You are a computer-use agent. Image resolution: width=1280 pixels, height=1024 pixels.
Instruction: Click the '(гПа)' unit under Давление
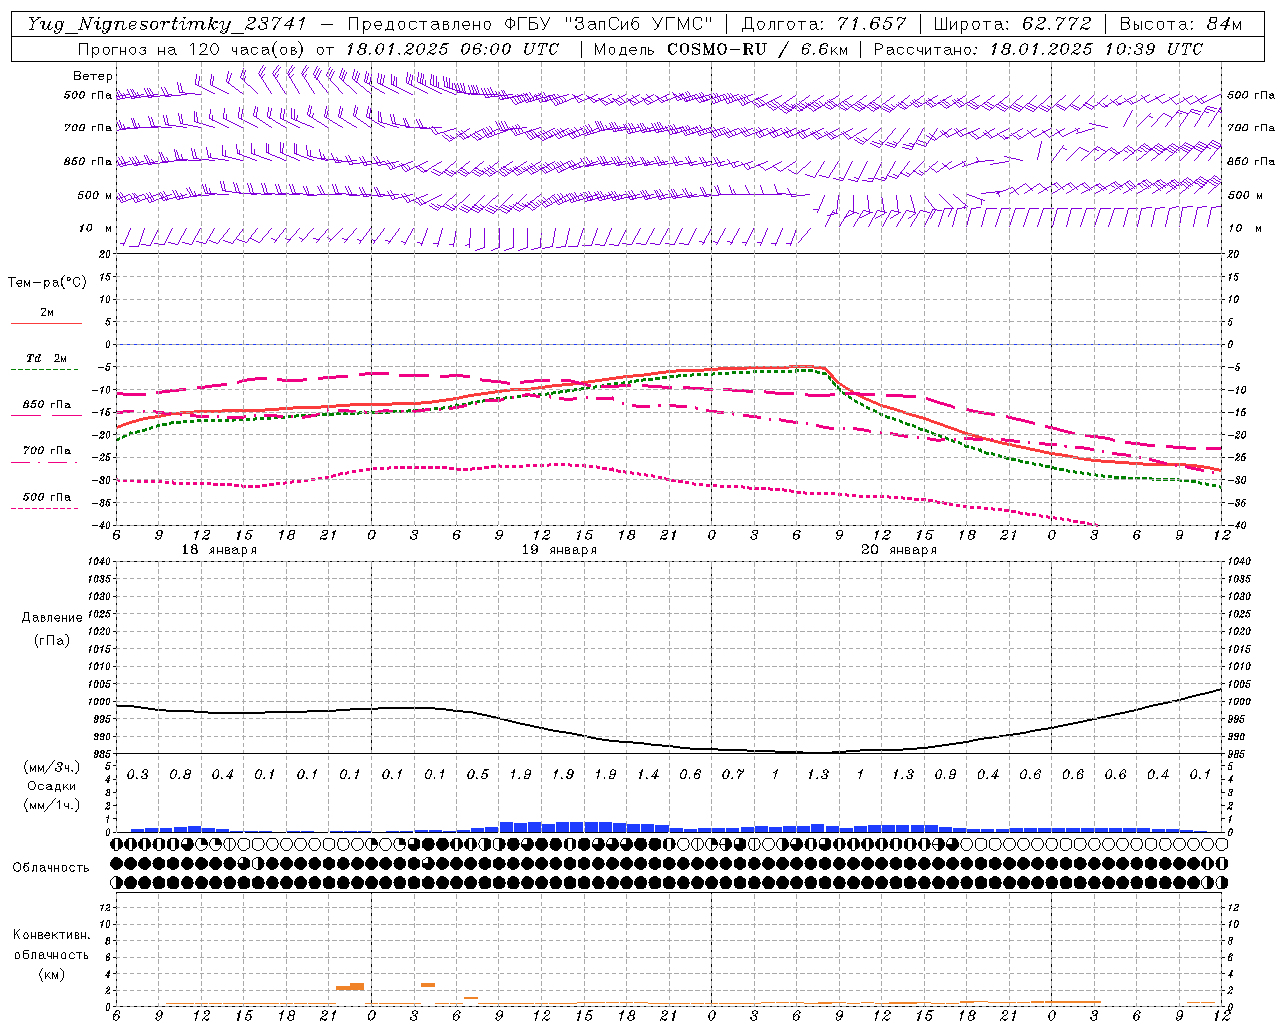(52, 640)
